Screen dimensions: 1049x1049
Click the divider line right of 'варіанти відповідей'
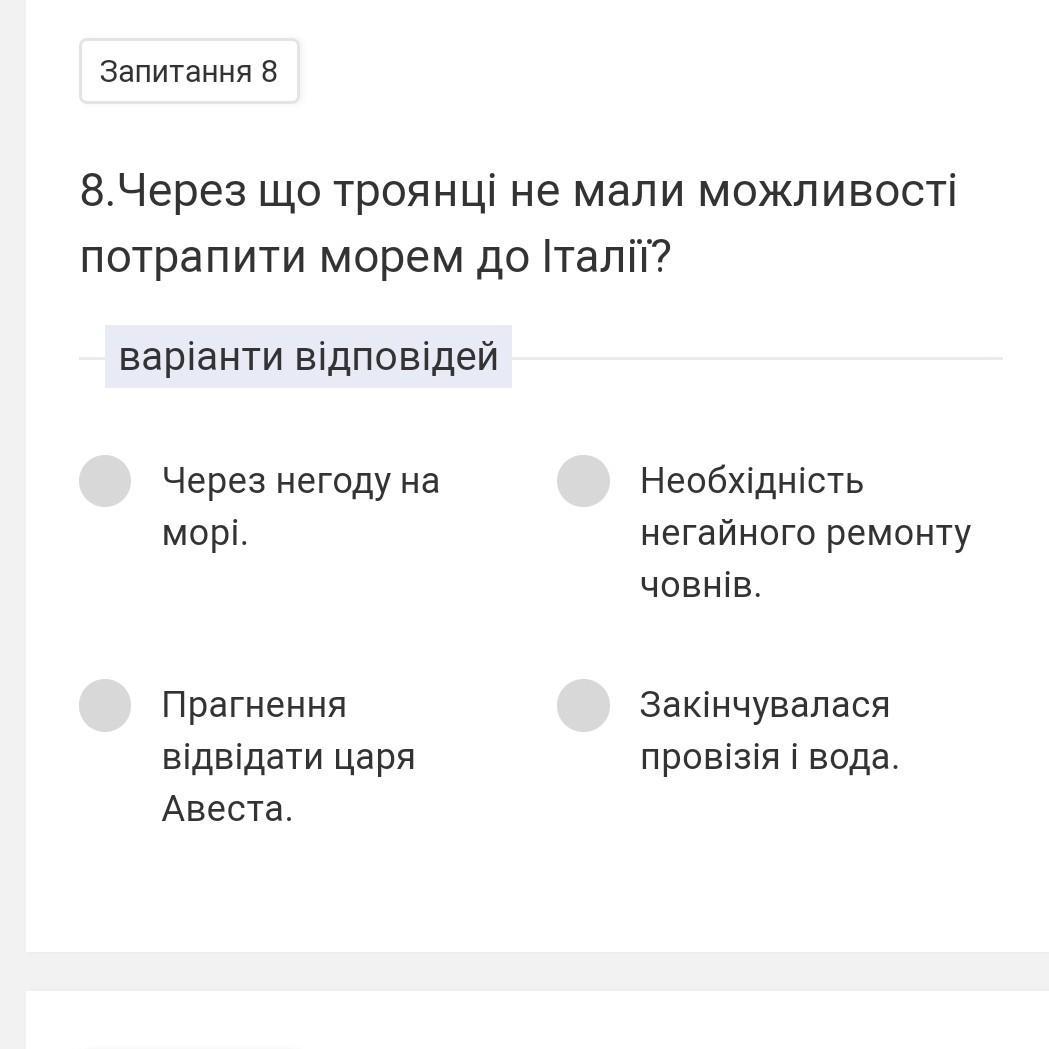(757, 359)
